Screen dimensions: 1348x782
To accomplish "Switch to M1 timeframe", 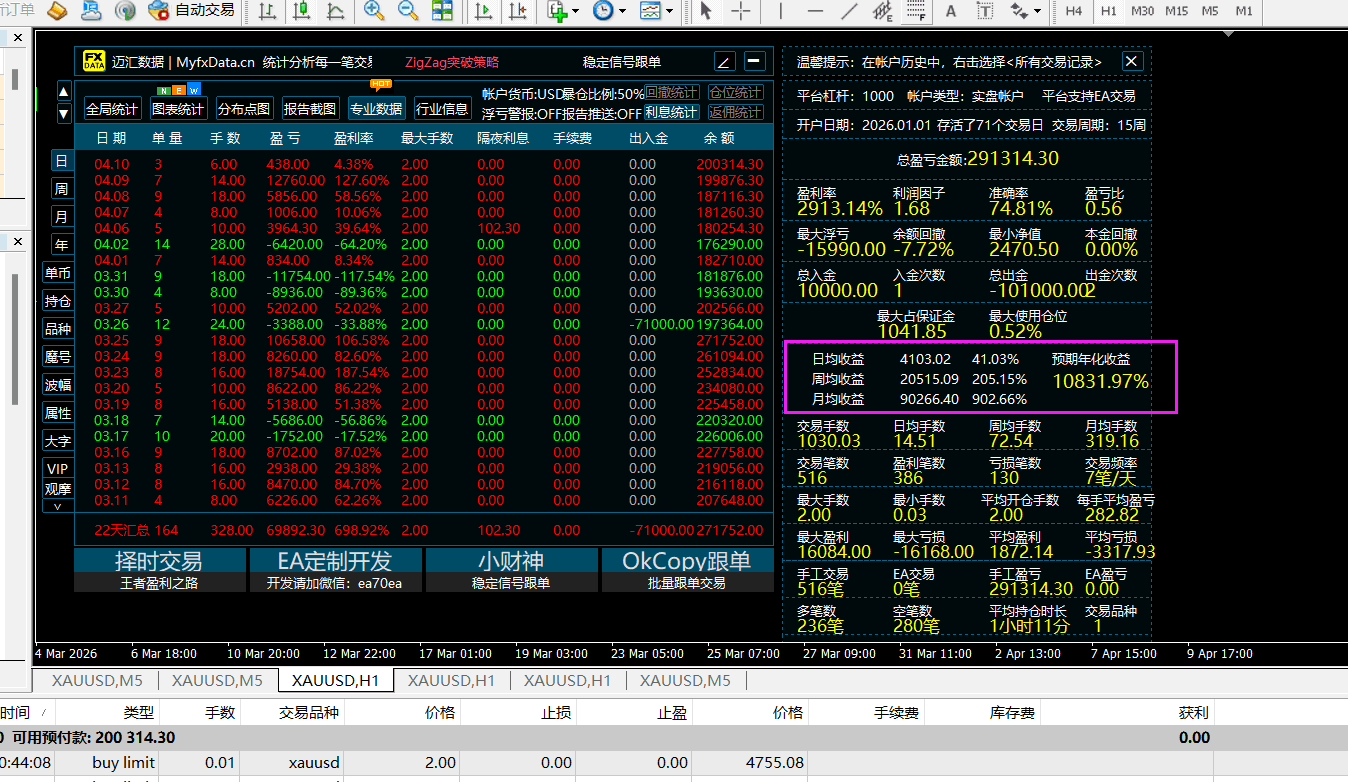I will point(1244,11).
